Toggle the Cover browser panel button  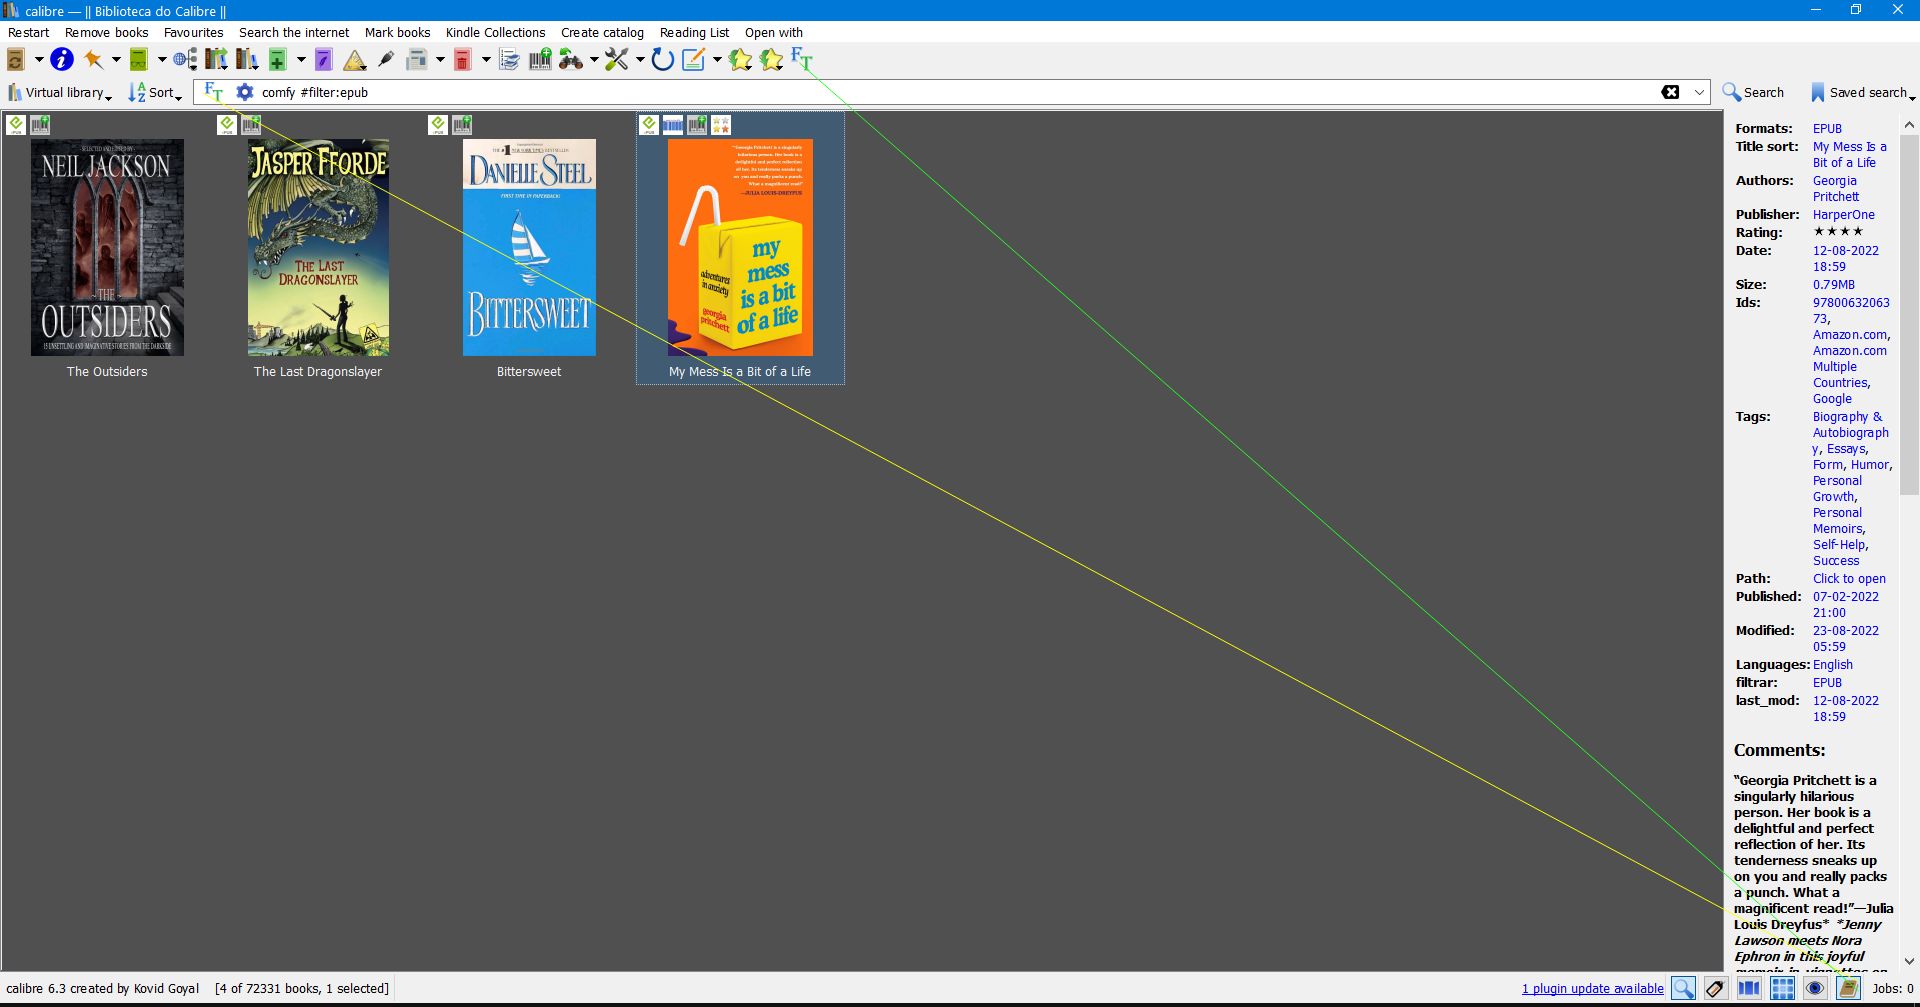[x=1749, y=988]
